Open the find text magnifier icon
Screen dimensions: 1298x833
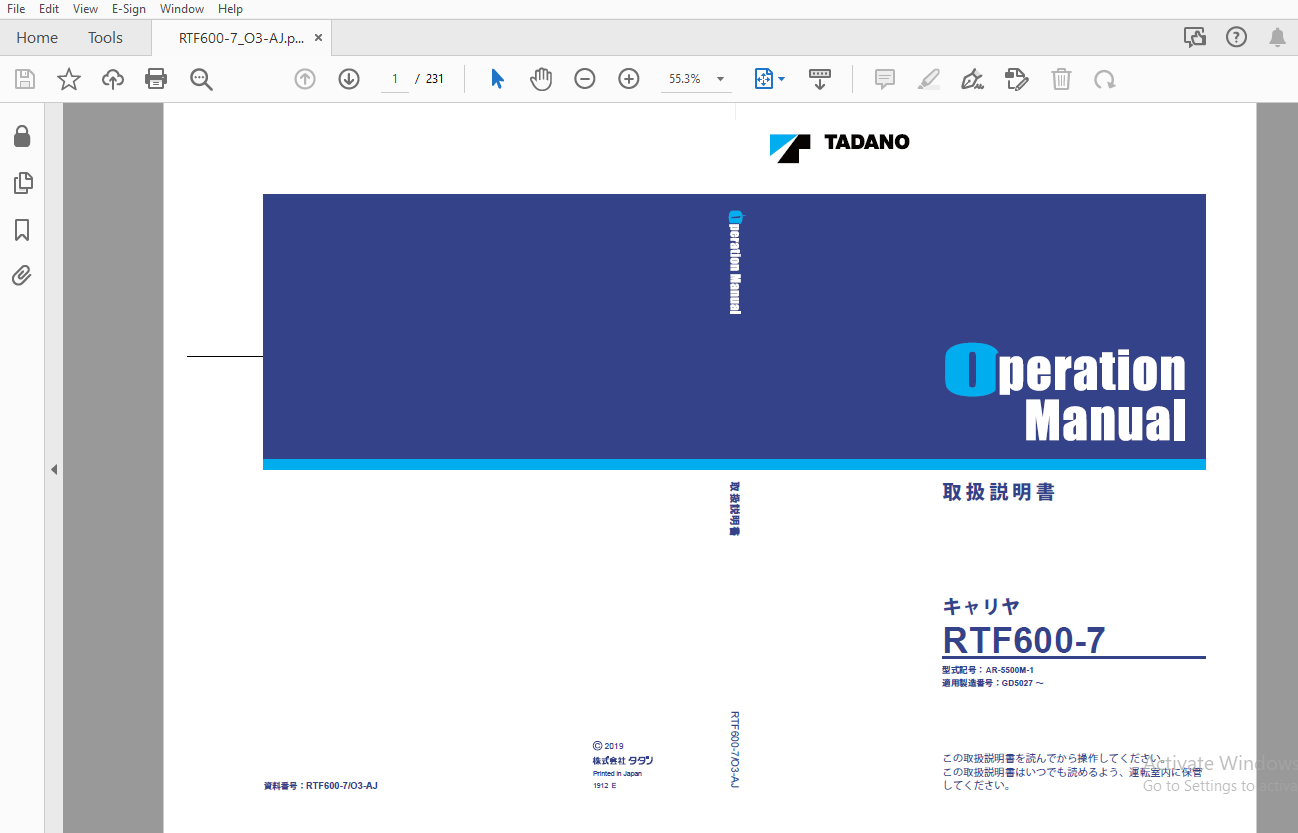(201, 79)
